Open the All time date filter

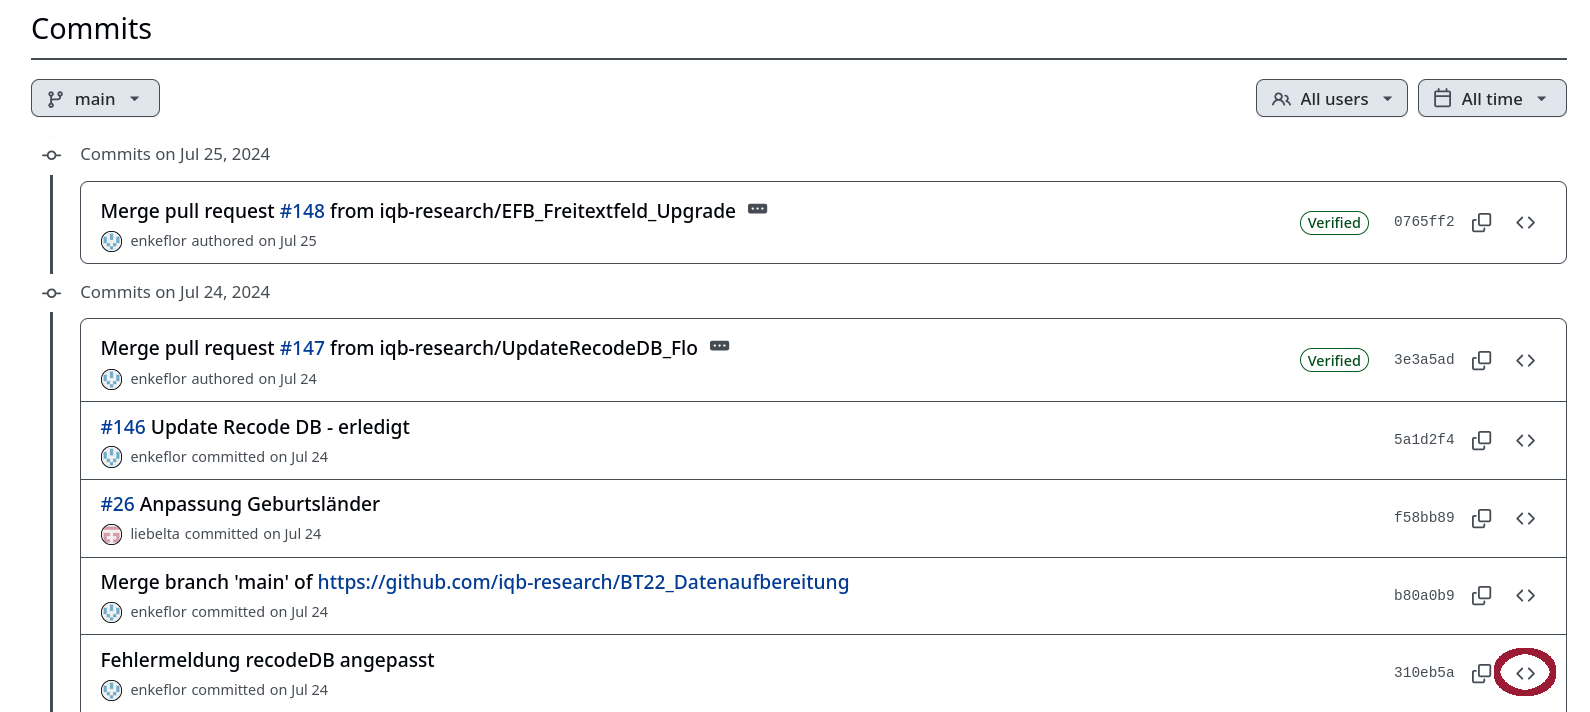tap(1491, 98)
